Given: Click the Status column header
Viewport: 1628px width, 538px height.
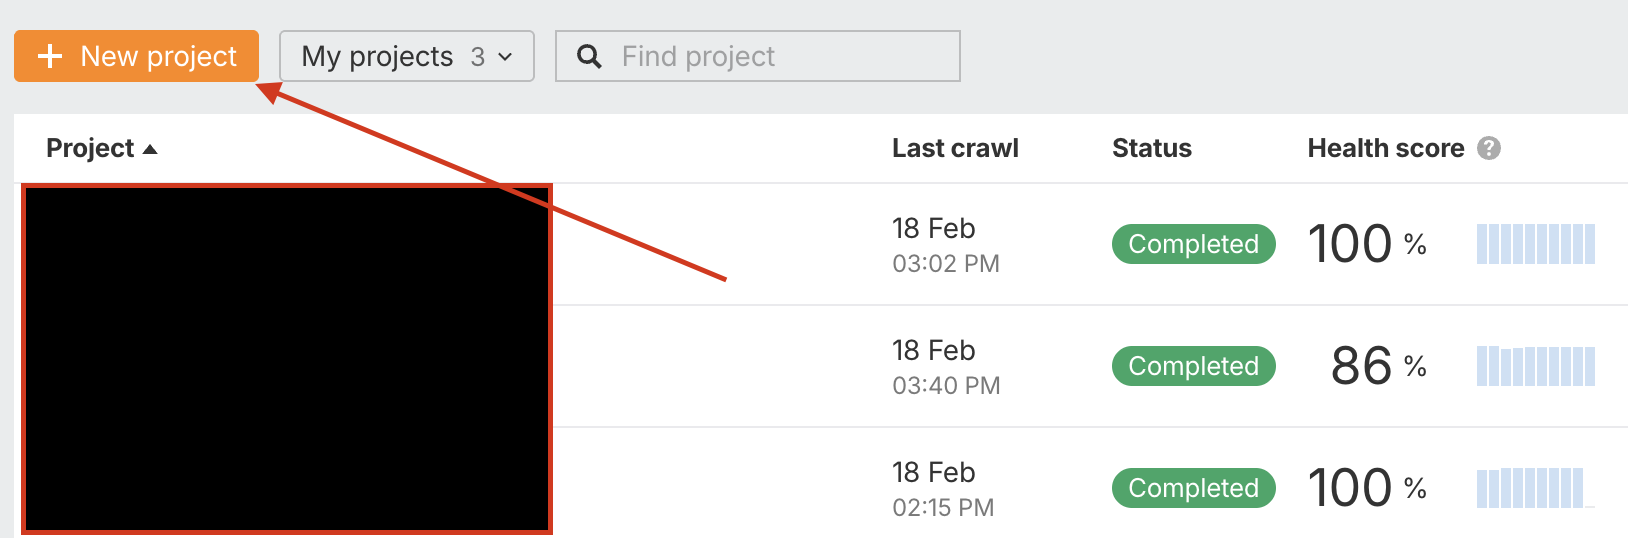Looking at the screenshot, I should coord(1151,148).
